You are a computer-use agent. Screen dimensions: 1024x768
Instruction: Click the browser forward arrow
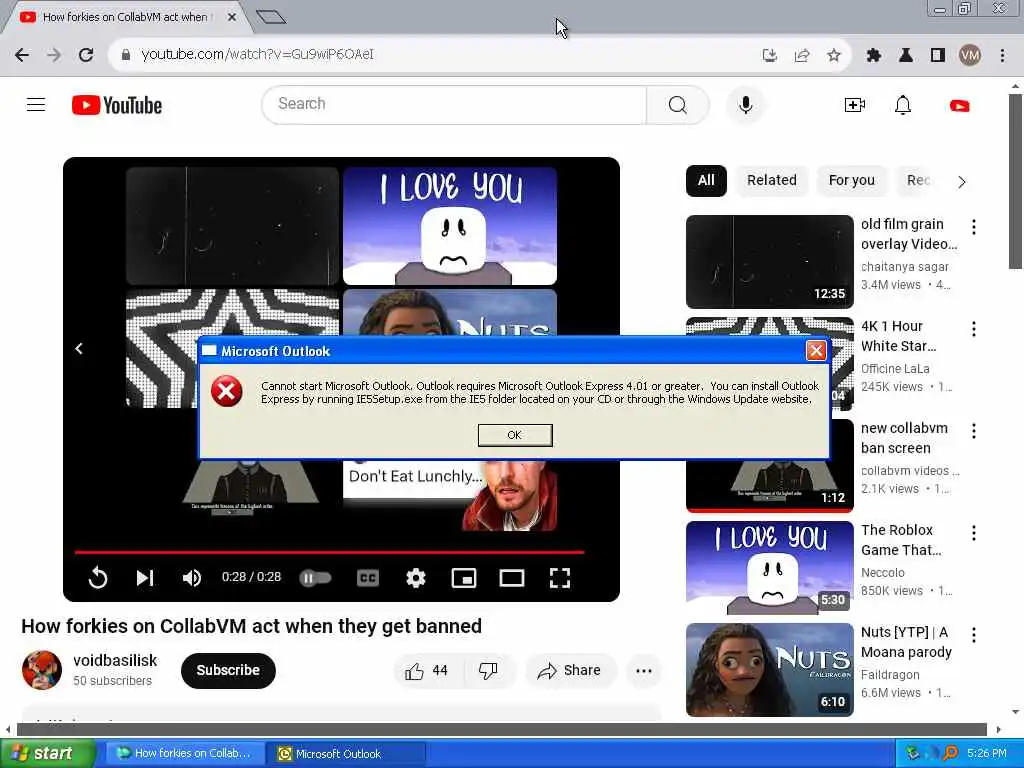click(54, 55)
